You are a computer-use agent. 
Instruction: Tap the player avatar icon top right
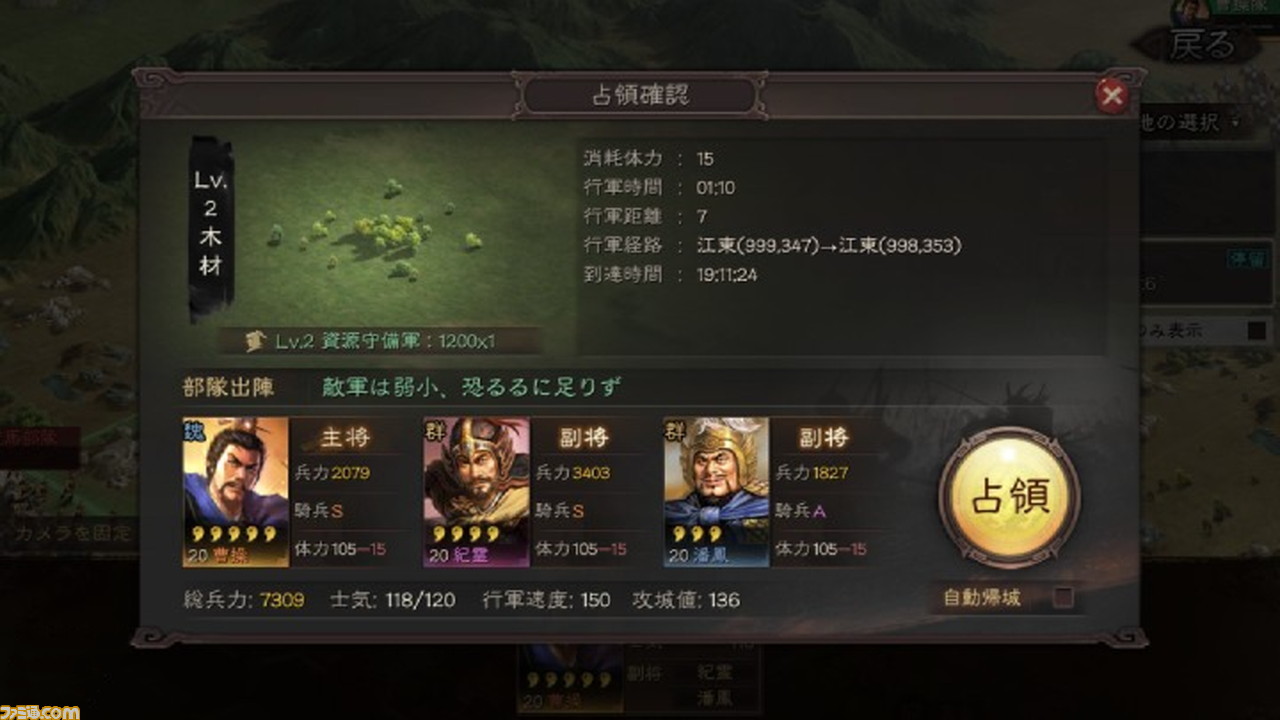[1190, 10]
